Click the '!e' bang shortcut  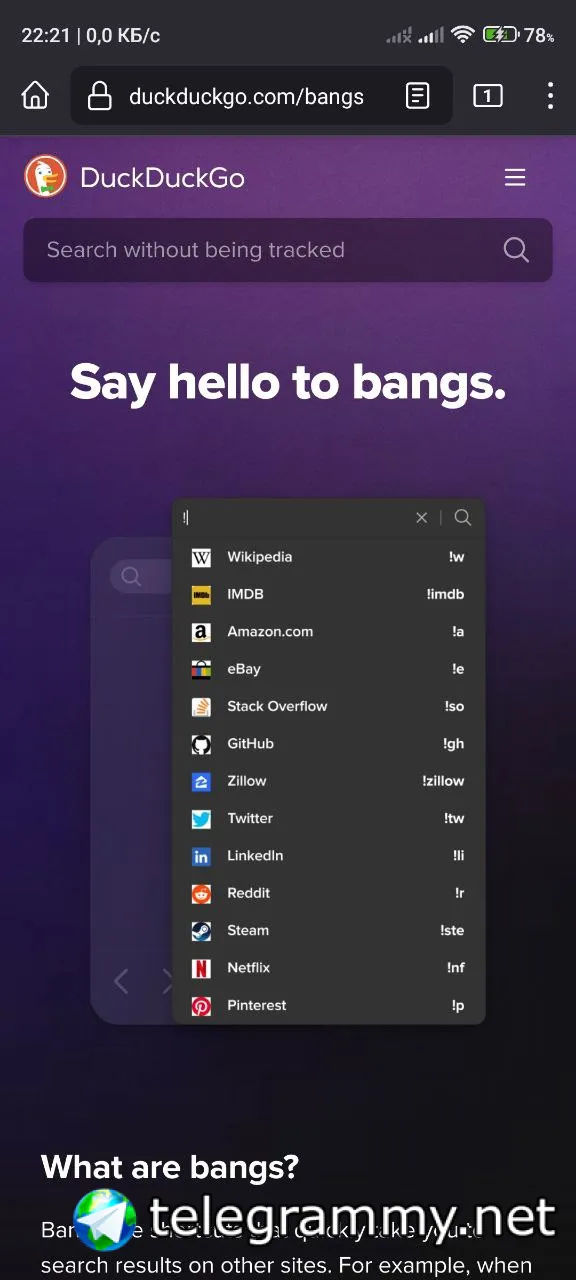point(458,669)
